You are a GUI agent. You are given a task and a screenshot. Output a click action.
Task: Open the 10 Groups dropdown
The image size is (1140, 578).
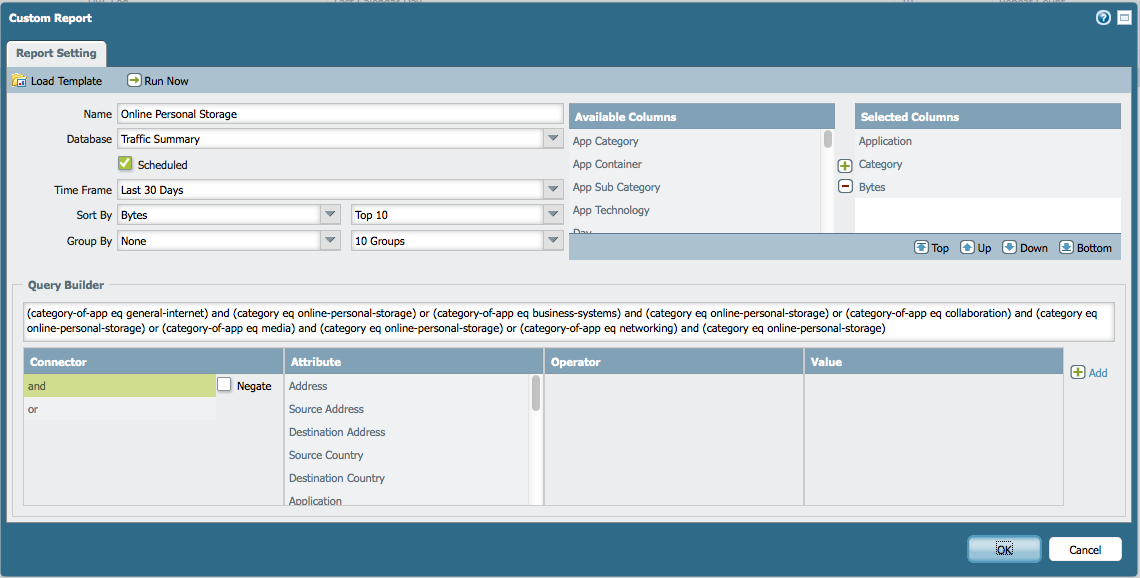tap(553, 241)
